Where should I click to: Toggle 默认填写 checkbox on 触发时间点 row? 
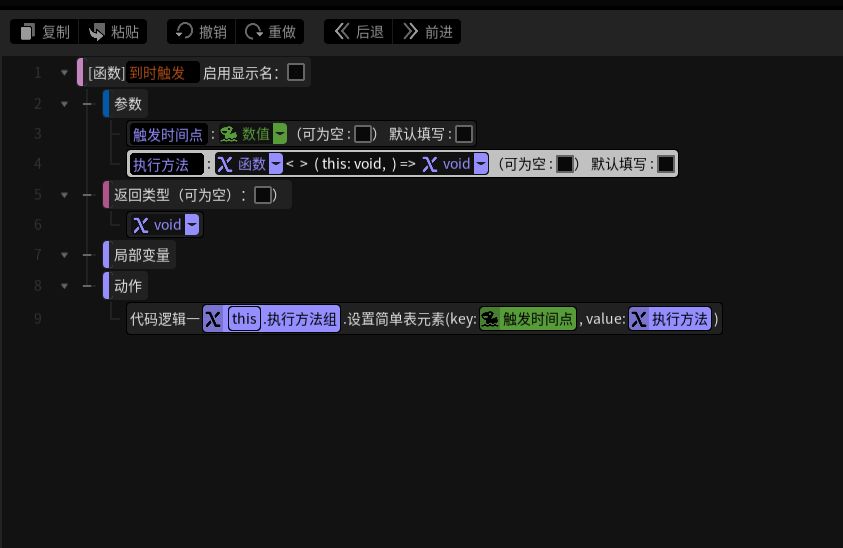(464, 134)
